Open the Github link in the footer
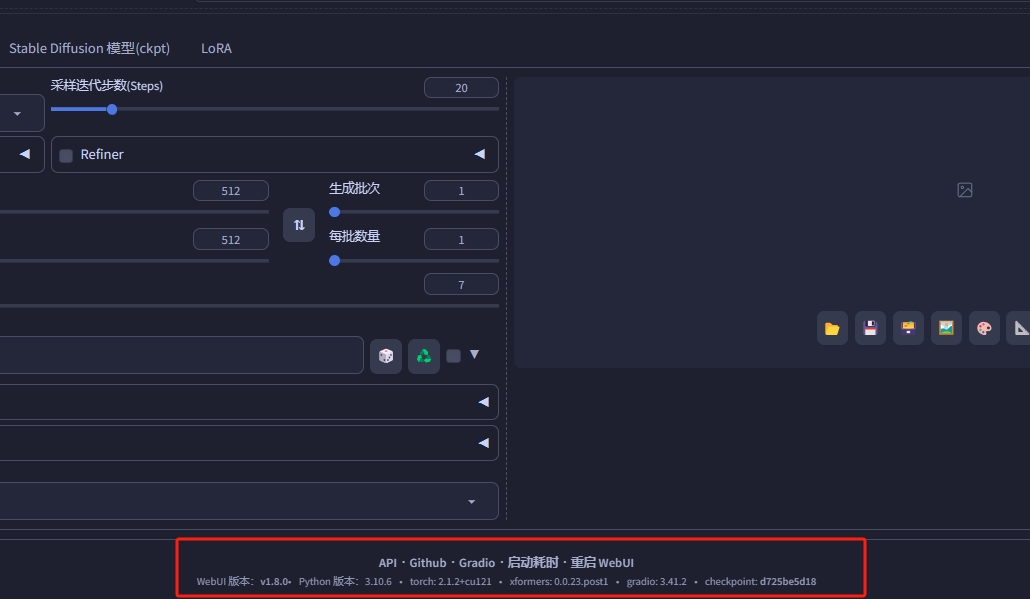Screen dimensions: 1030x599 427,562
